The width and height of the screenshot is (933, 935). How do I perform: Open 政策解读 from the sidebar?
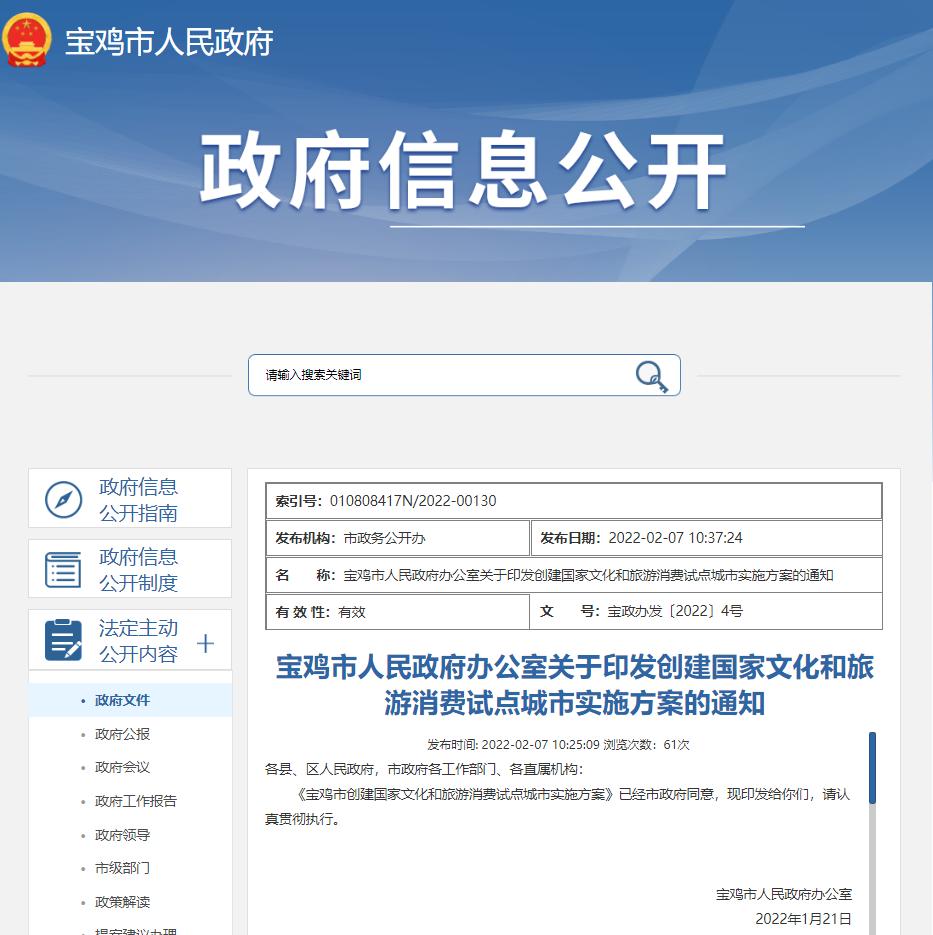pyautogui.click(x=122, y=902)
